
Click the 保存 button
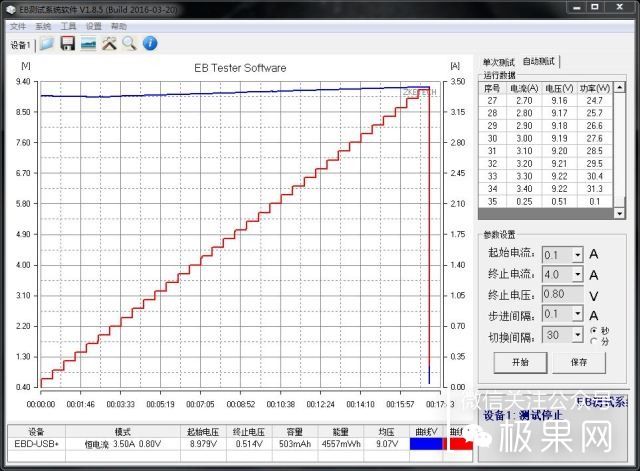click(579, 362)
